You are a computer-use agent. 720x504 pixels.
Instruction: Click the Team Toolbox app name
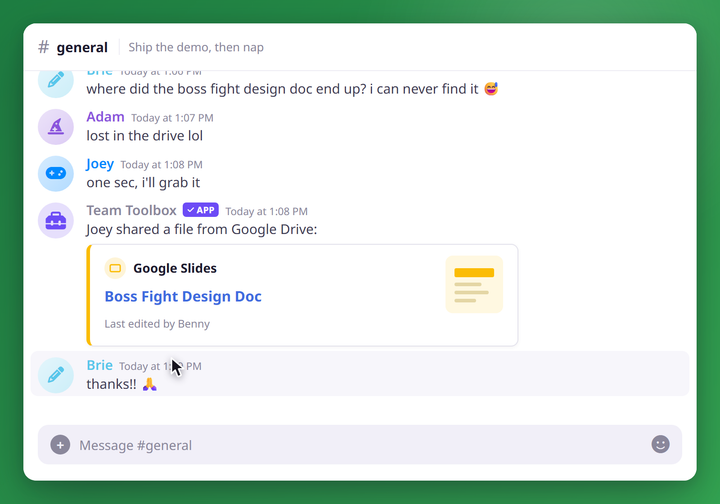pos(131,210)
